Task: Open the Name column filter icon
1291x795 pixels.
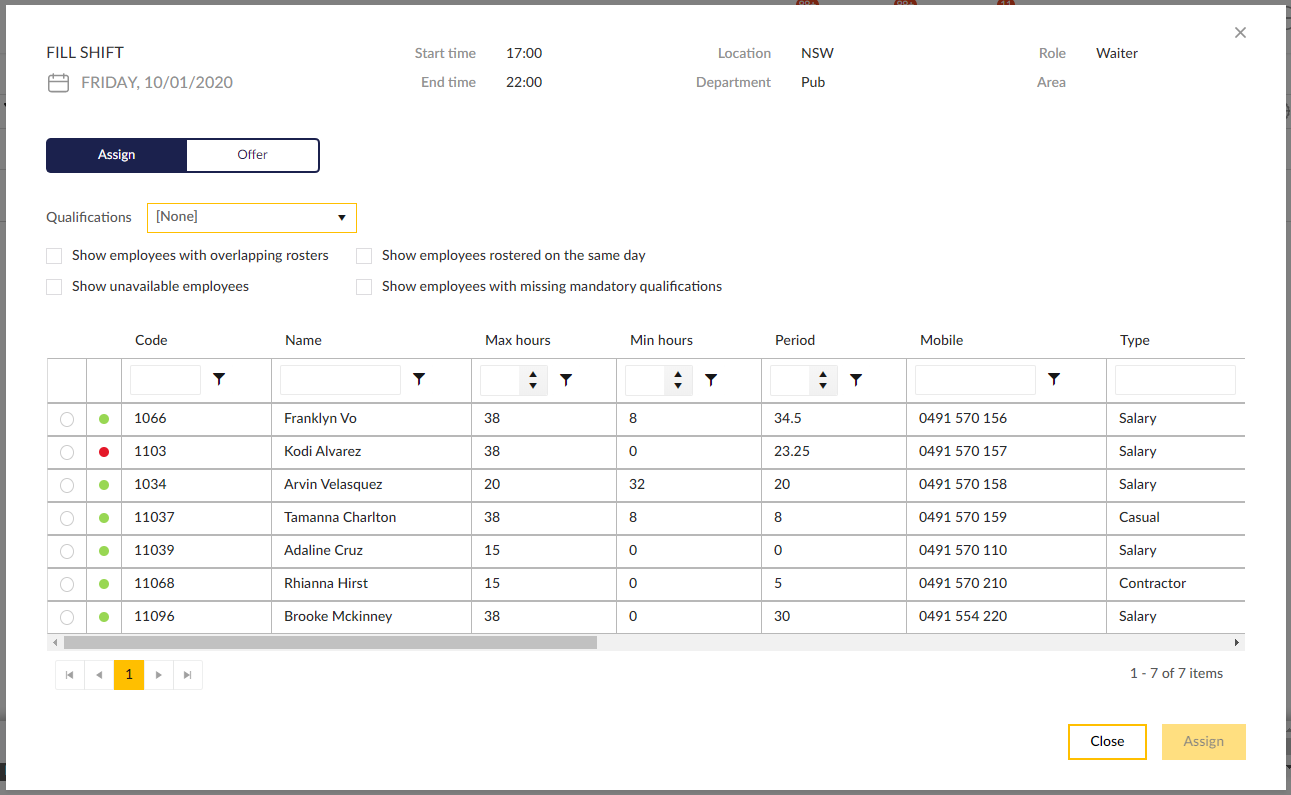Action: click(419, 379)
